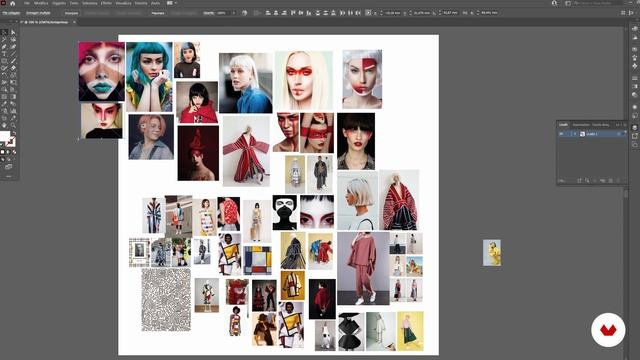The image size is (640, 360).
Task: Set paint mode to solid Color
Action: tap(3, 152)
